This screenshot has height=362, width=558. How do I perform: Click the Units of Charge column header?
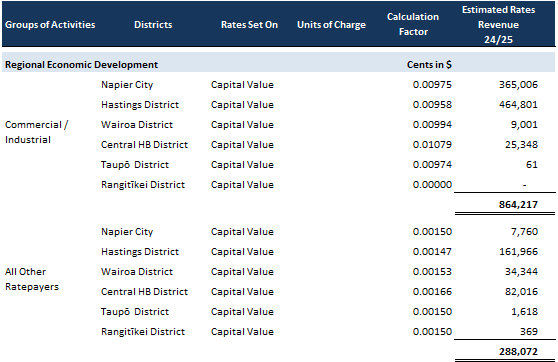click(x=331, y=25)
